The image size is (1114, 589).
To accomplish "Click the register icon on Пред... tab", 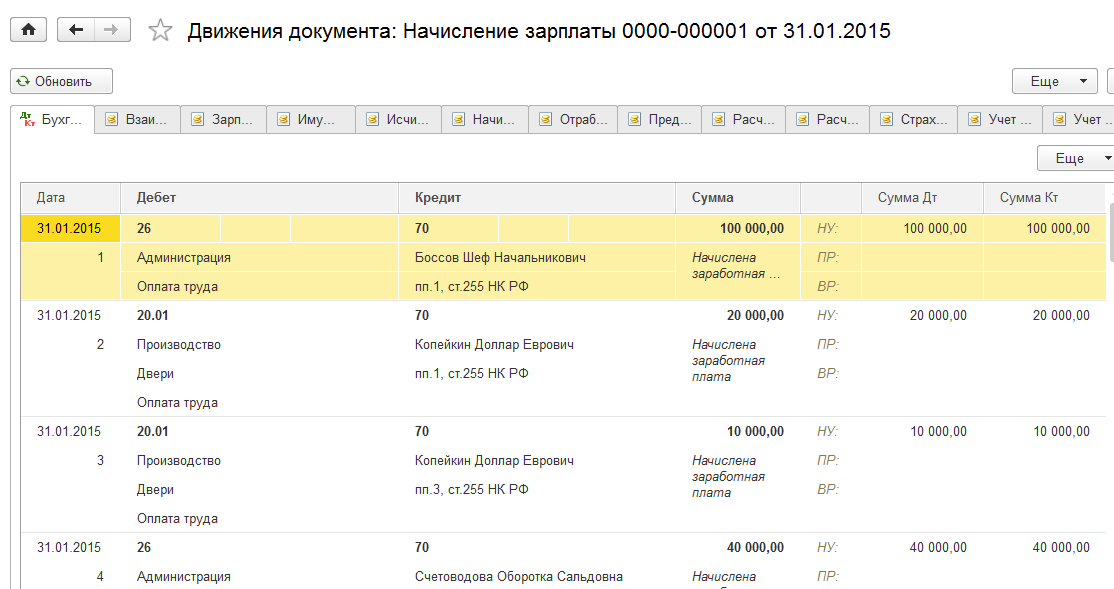I will (634, 119).
